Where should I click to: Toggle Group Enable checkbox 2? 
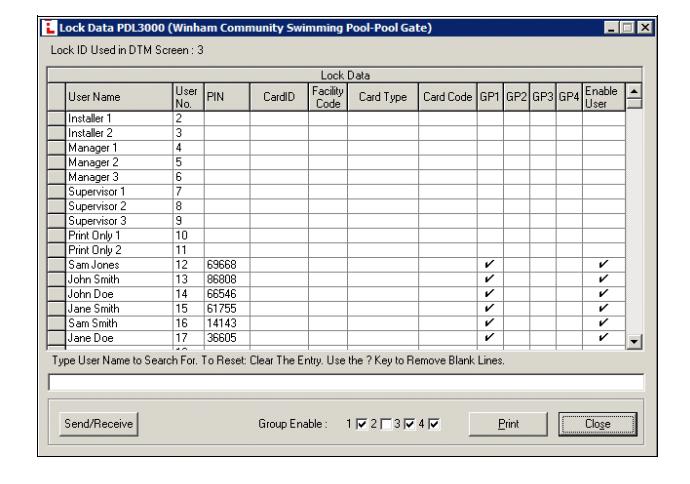click(385, 424)
